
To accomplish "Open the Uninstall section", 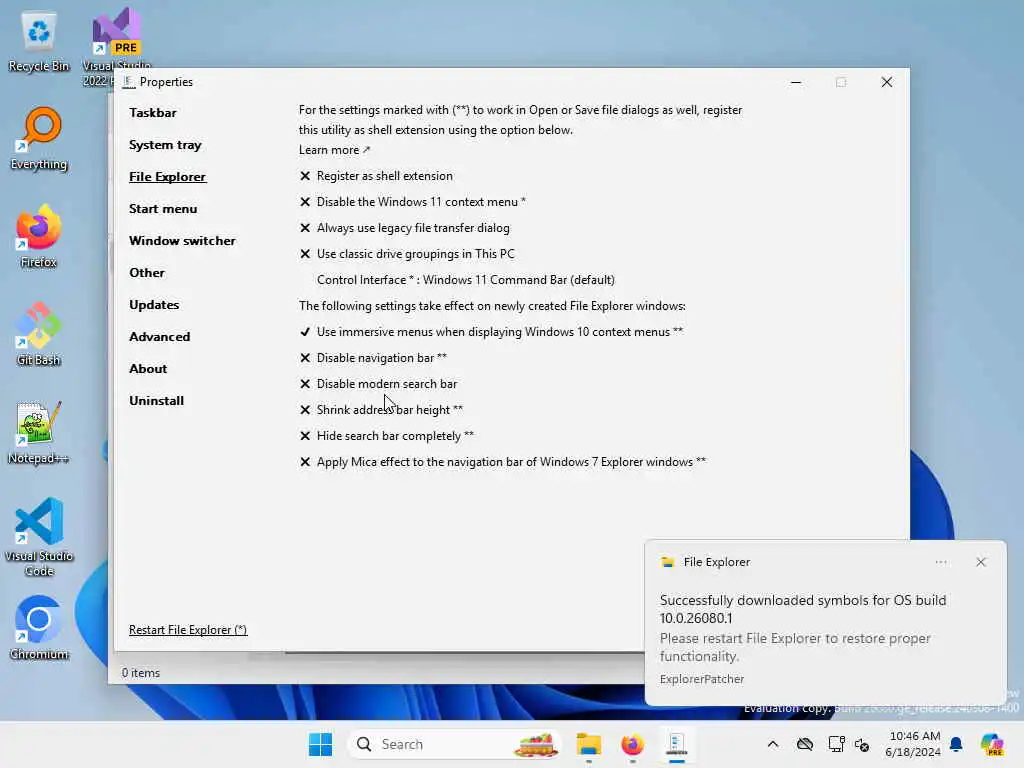I will click(157, 401).
